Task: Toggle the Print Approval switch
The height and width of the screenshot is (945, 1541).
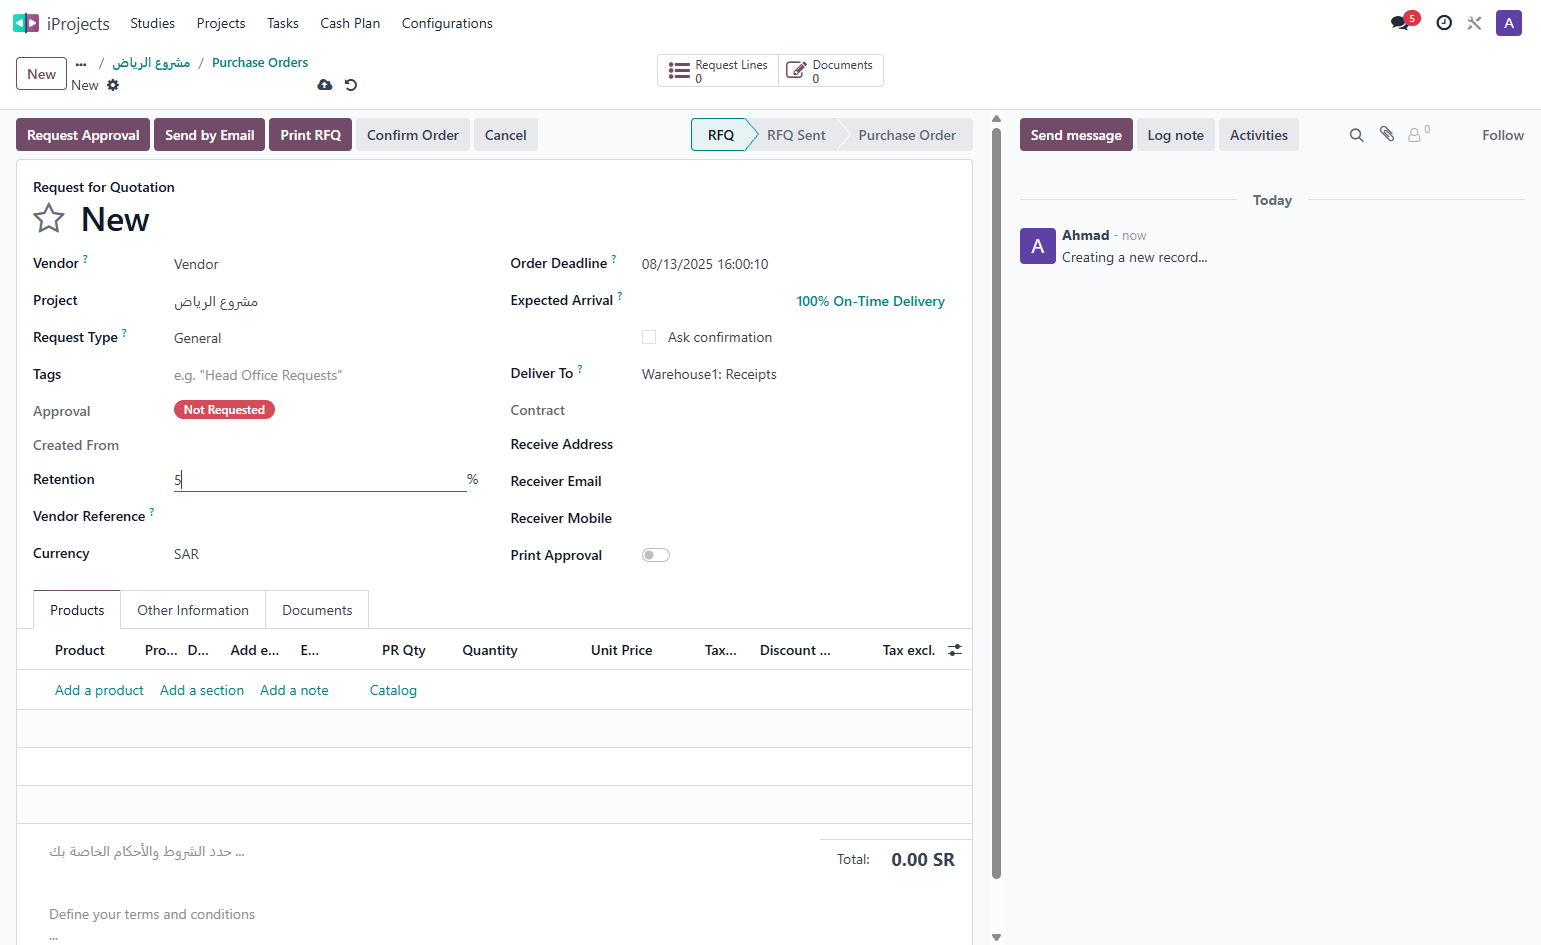Action: click(656, 555)
